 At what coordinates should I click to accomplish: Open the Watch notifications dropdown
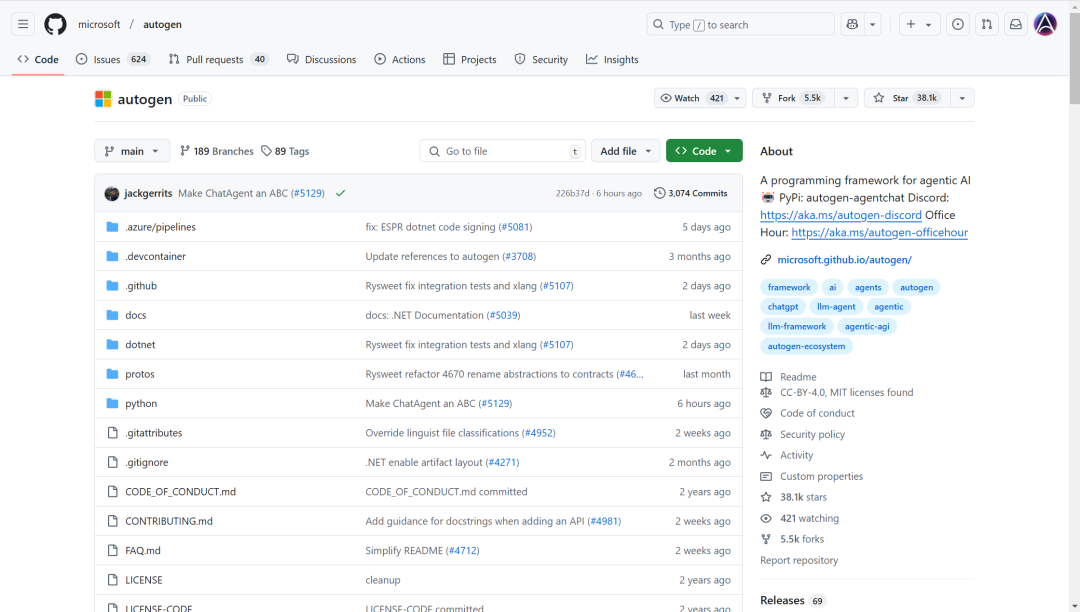tap(700, 98)
